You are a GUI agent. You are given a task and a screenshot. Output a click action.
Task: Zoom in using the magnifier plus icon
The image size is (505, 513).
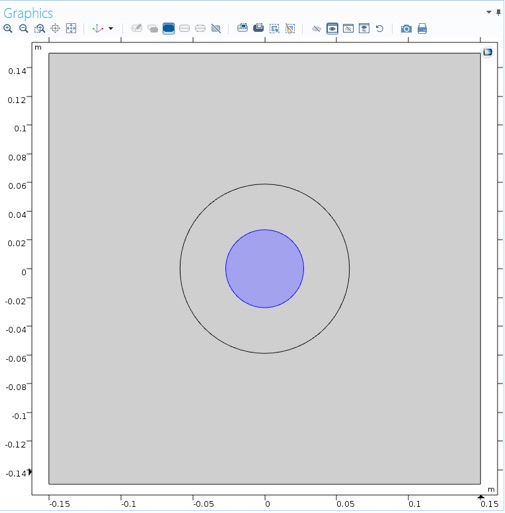click(x=8, y=29)
